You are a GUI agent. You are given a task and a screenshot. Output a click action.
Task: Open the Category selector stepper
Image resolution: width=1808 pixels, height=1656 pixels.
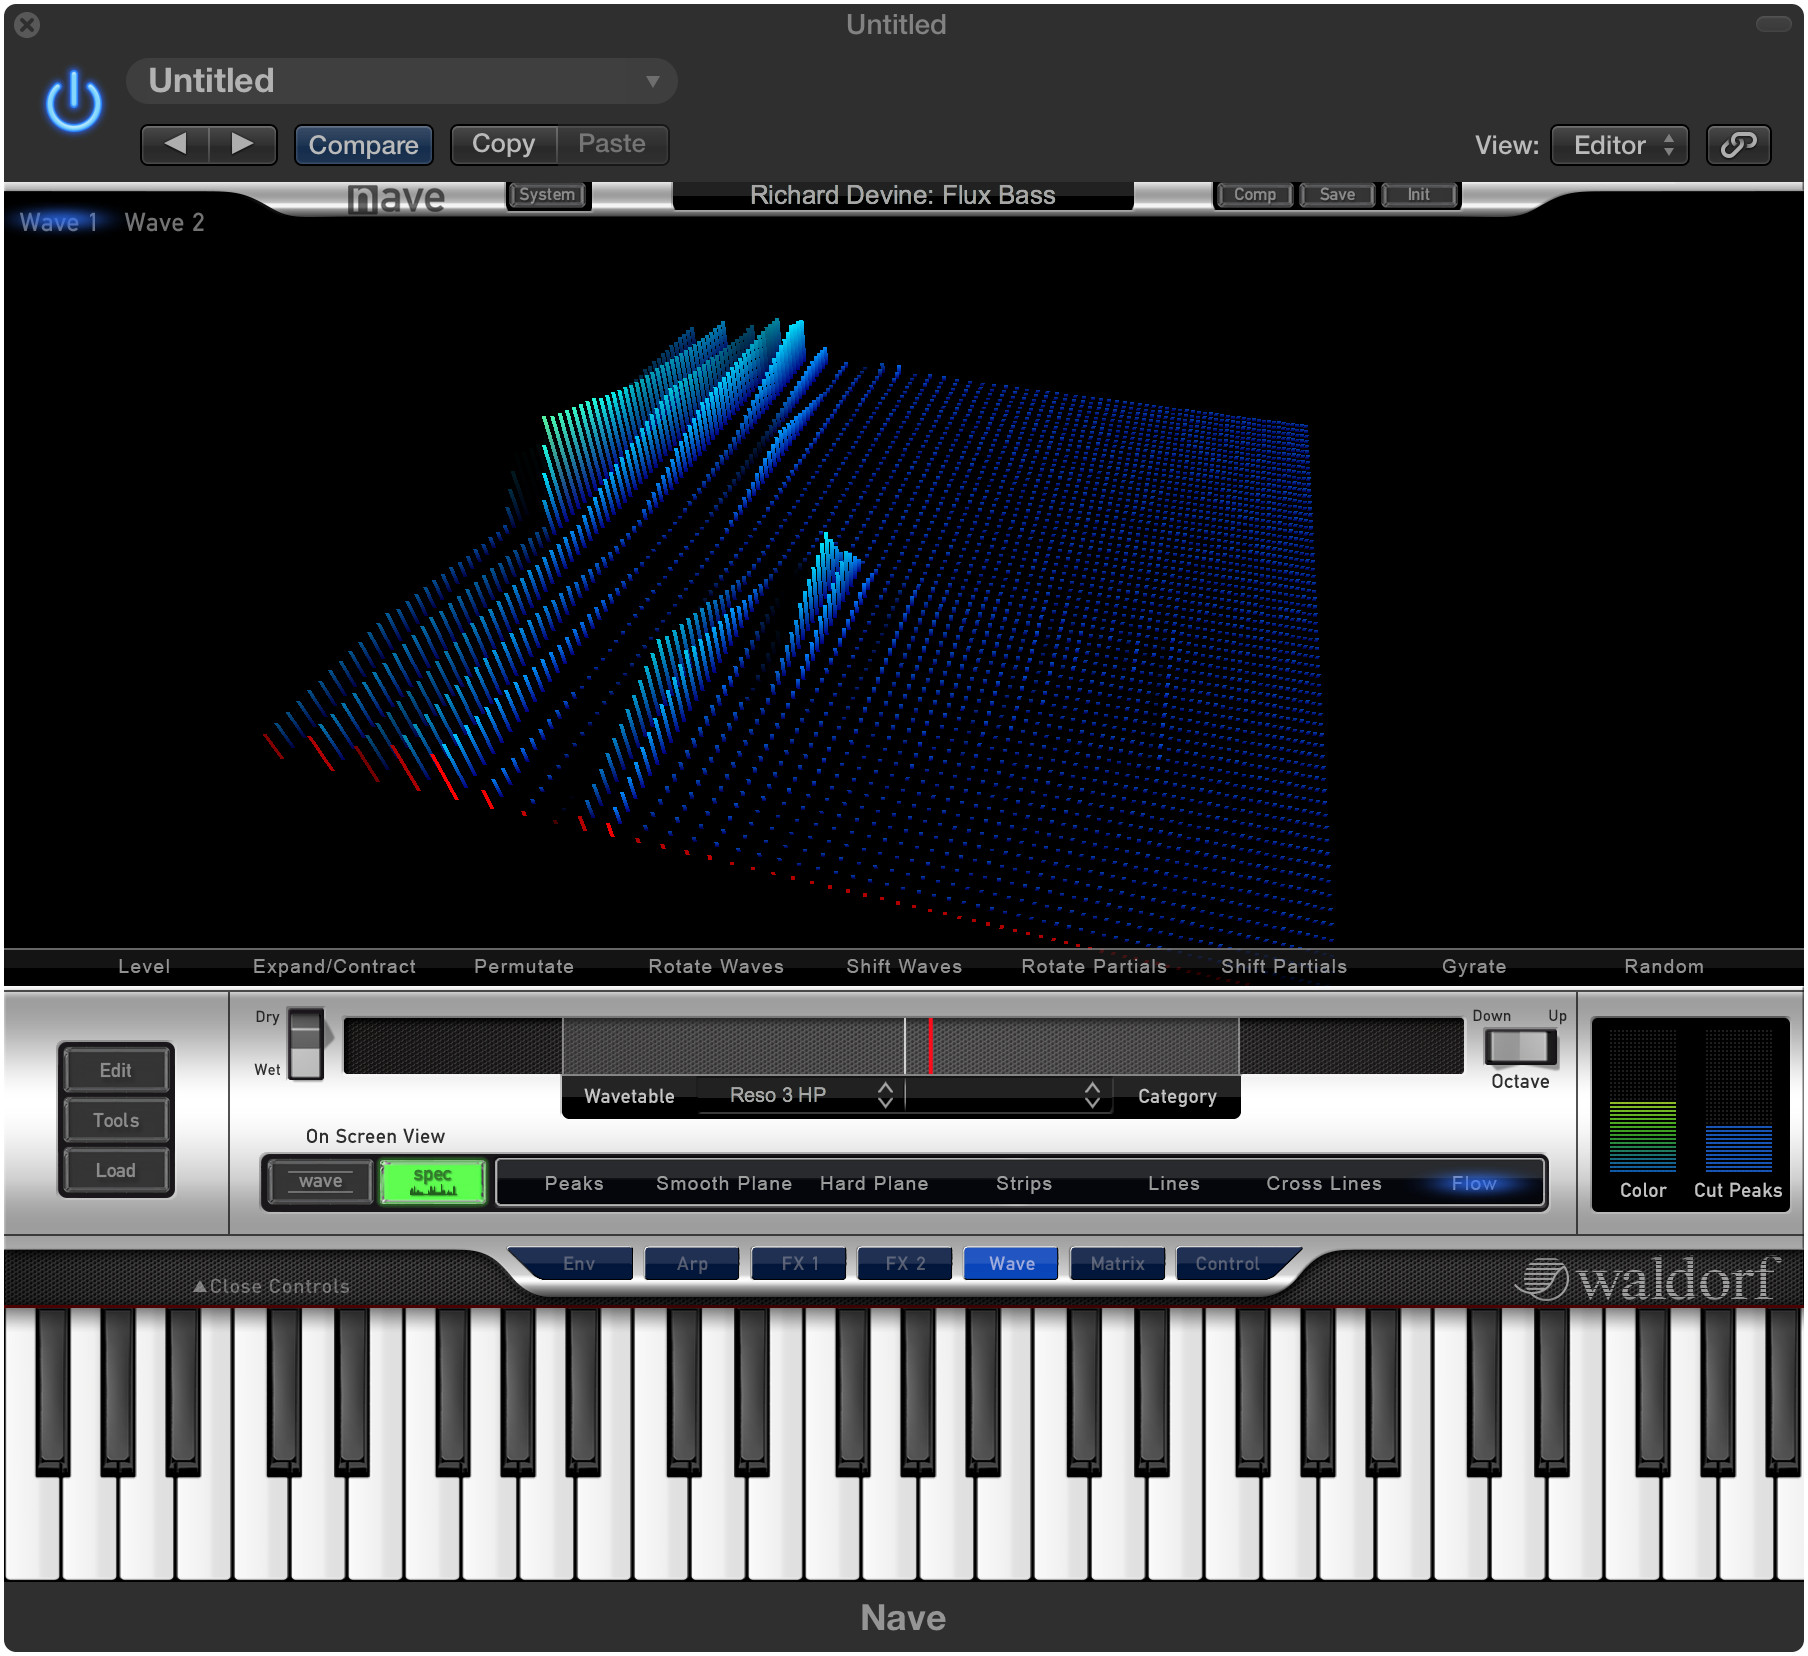pyautogui.click(x=1092, y=1095)
